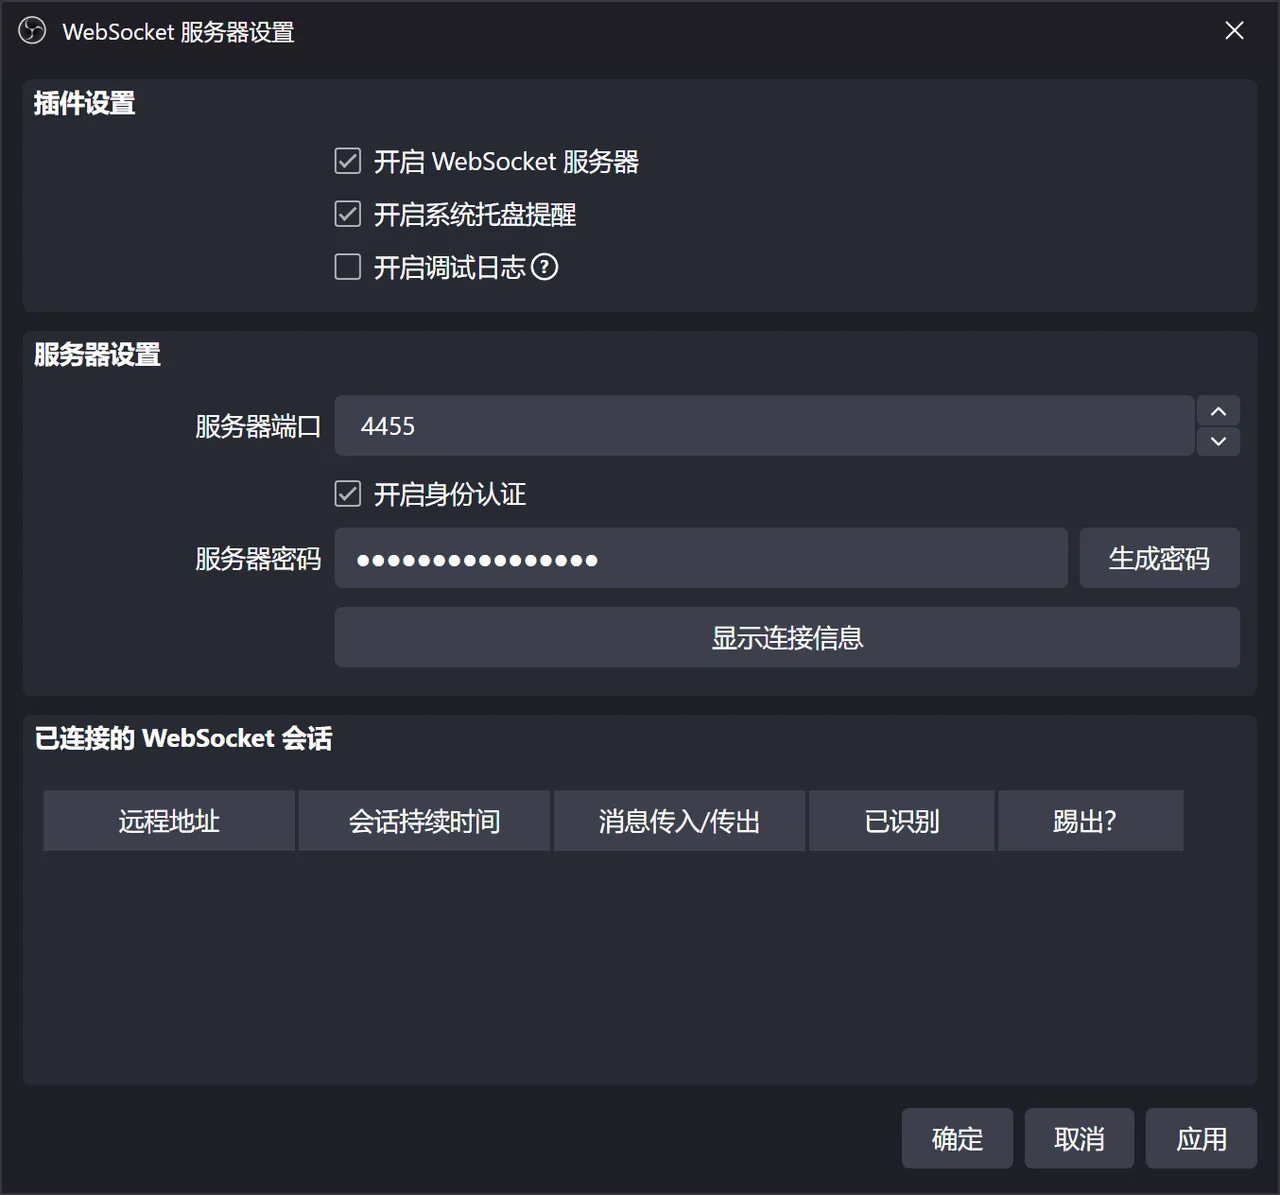Click the 生成密码 button
The height and width of the screenshot is (1195, 1280).
1159,558
